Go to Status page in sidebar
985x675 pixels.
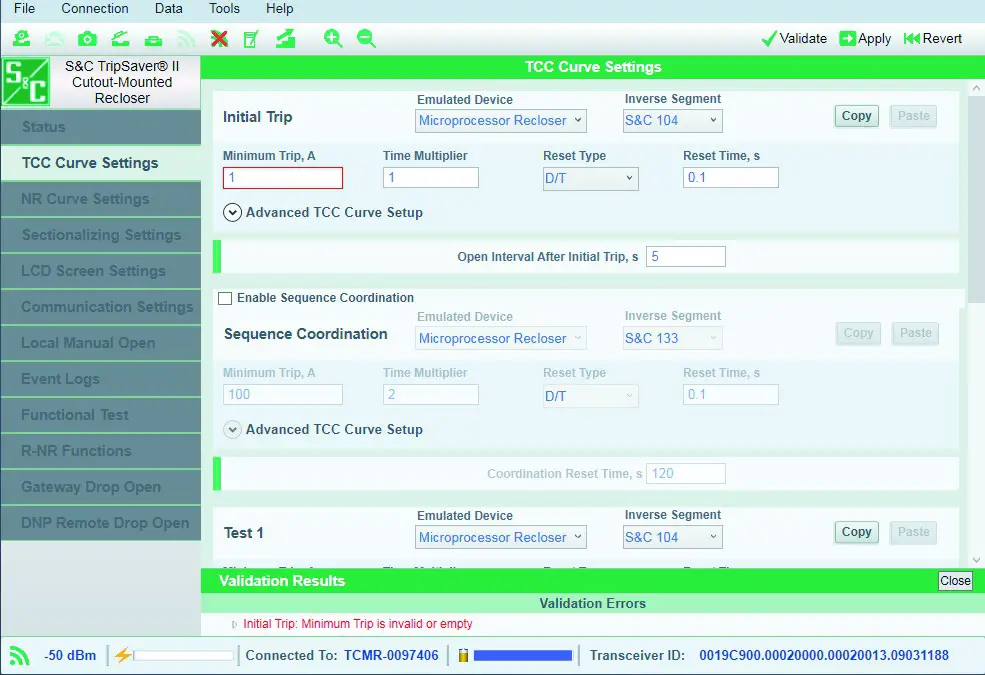[101, 127]
